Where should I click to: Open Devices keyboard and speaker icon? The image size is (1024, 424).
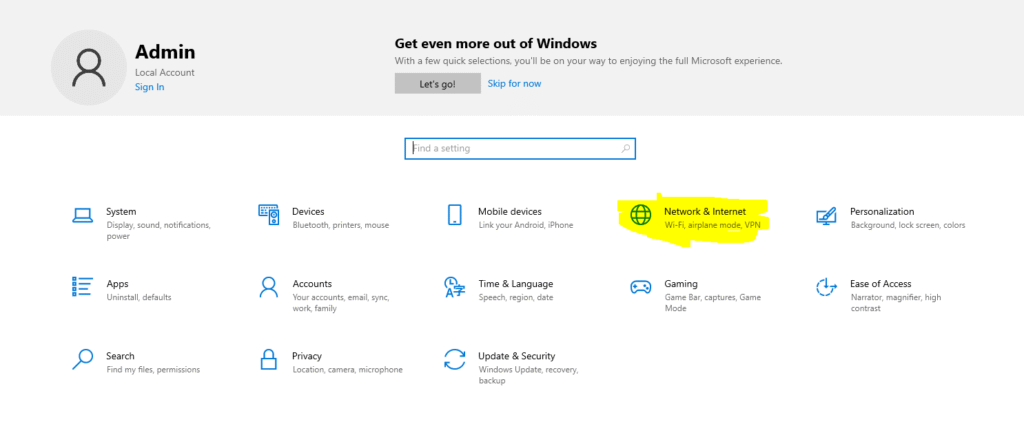pyautogui.click(x=268, y=216)
